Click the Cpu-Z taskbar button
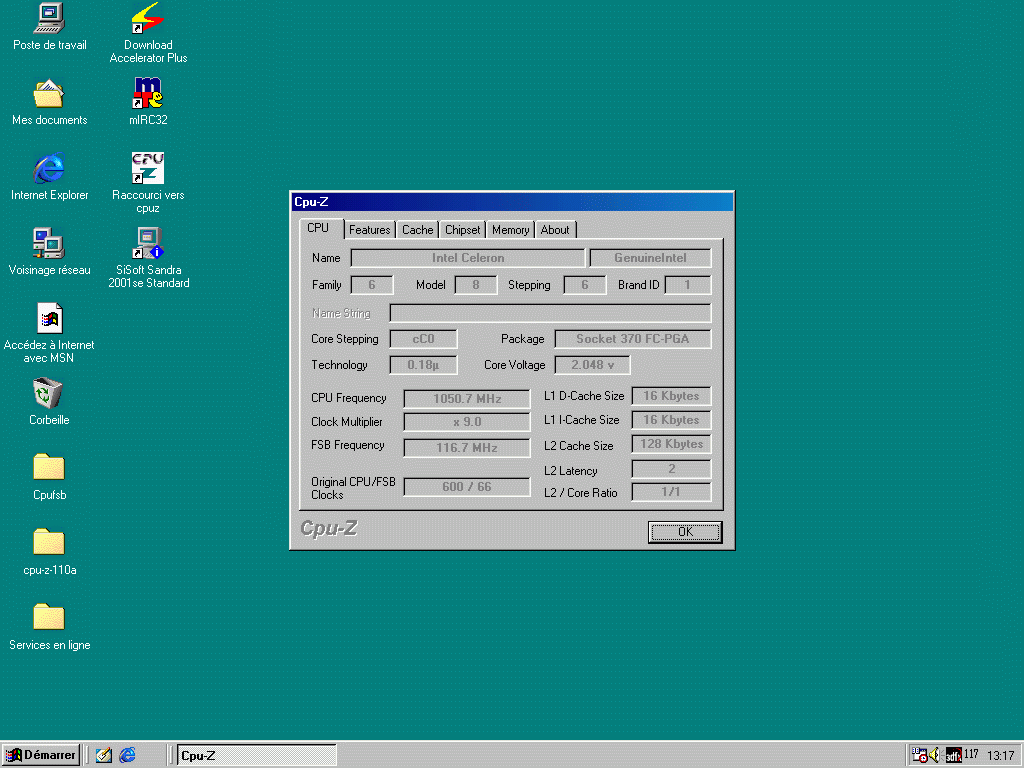This screenshot has height=768, width=1024. (257, 756)
